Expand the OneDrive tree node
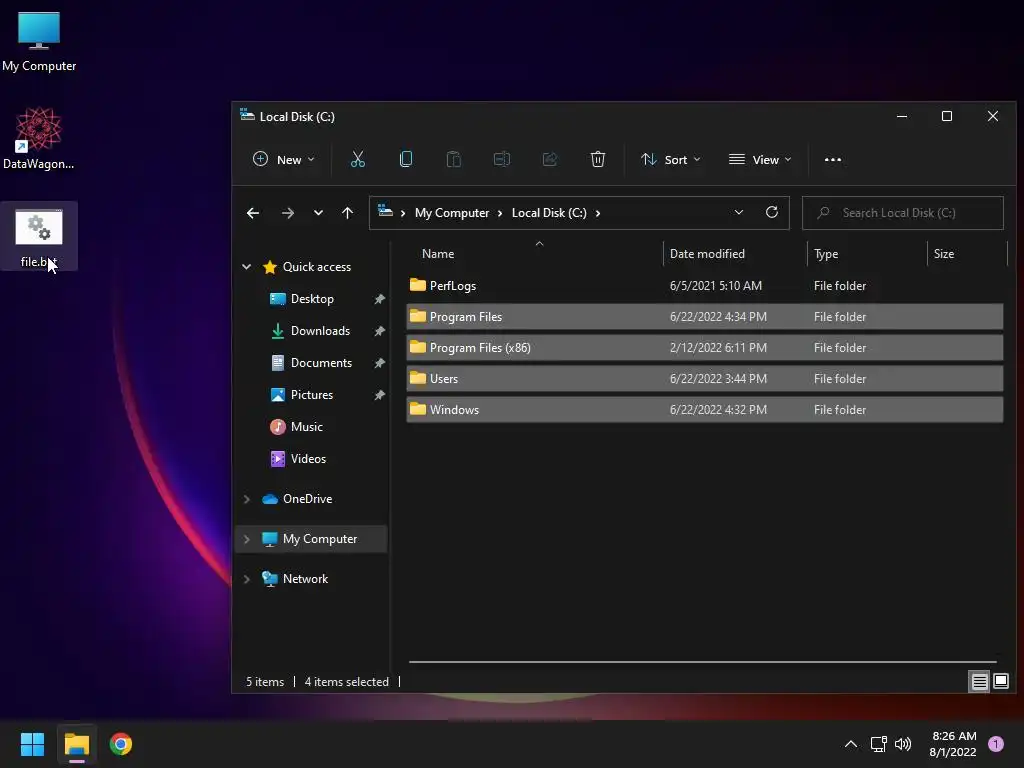 pyautogui.click(x=247, y=499)
